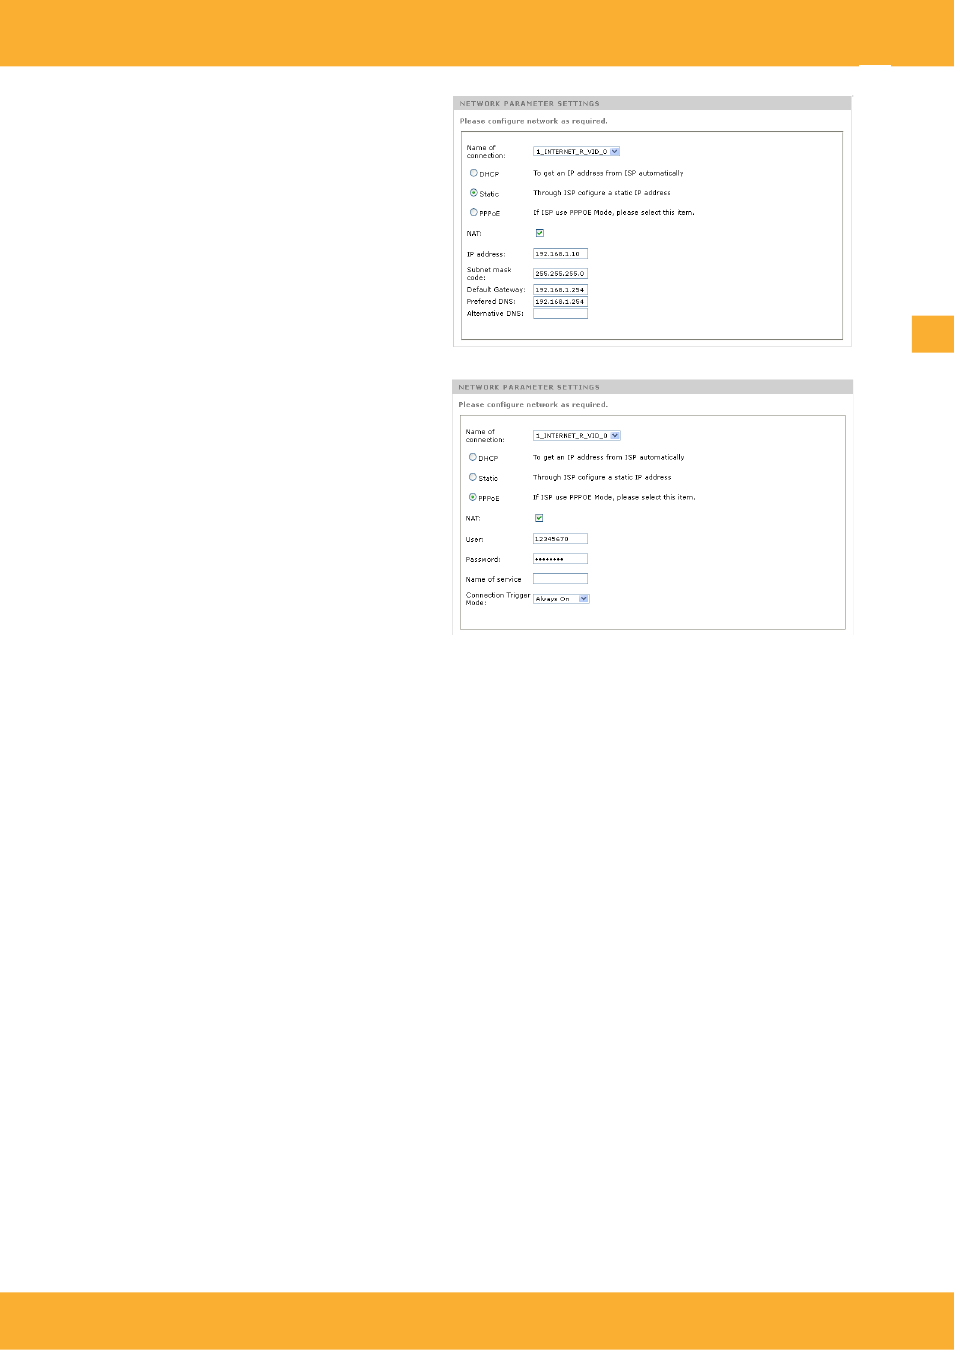Toggle the NAT checkbox above the IP address field
Image resolution: width=954 pixels, height=1350 pixels.
540,233
